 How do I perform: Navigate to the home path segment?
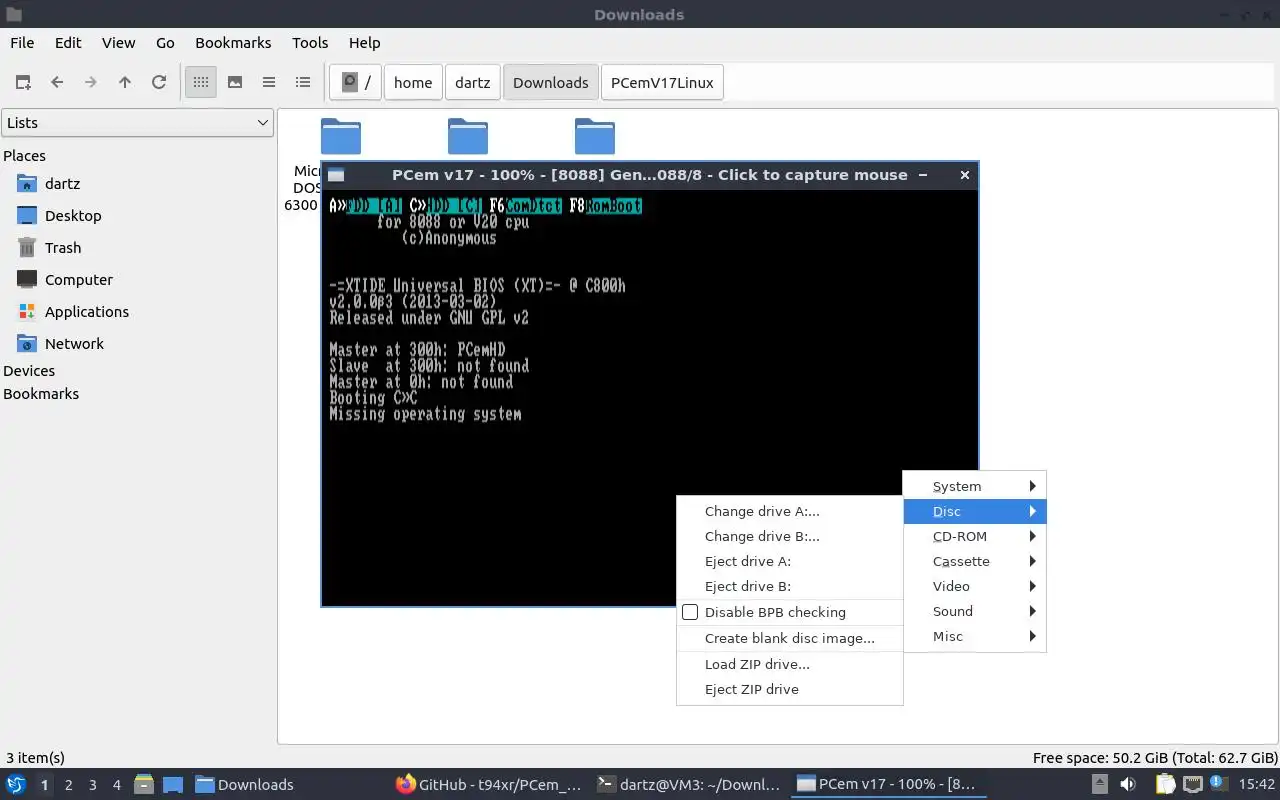point(413,82)
